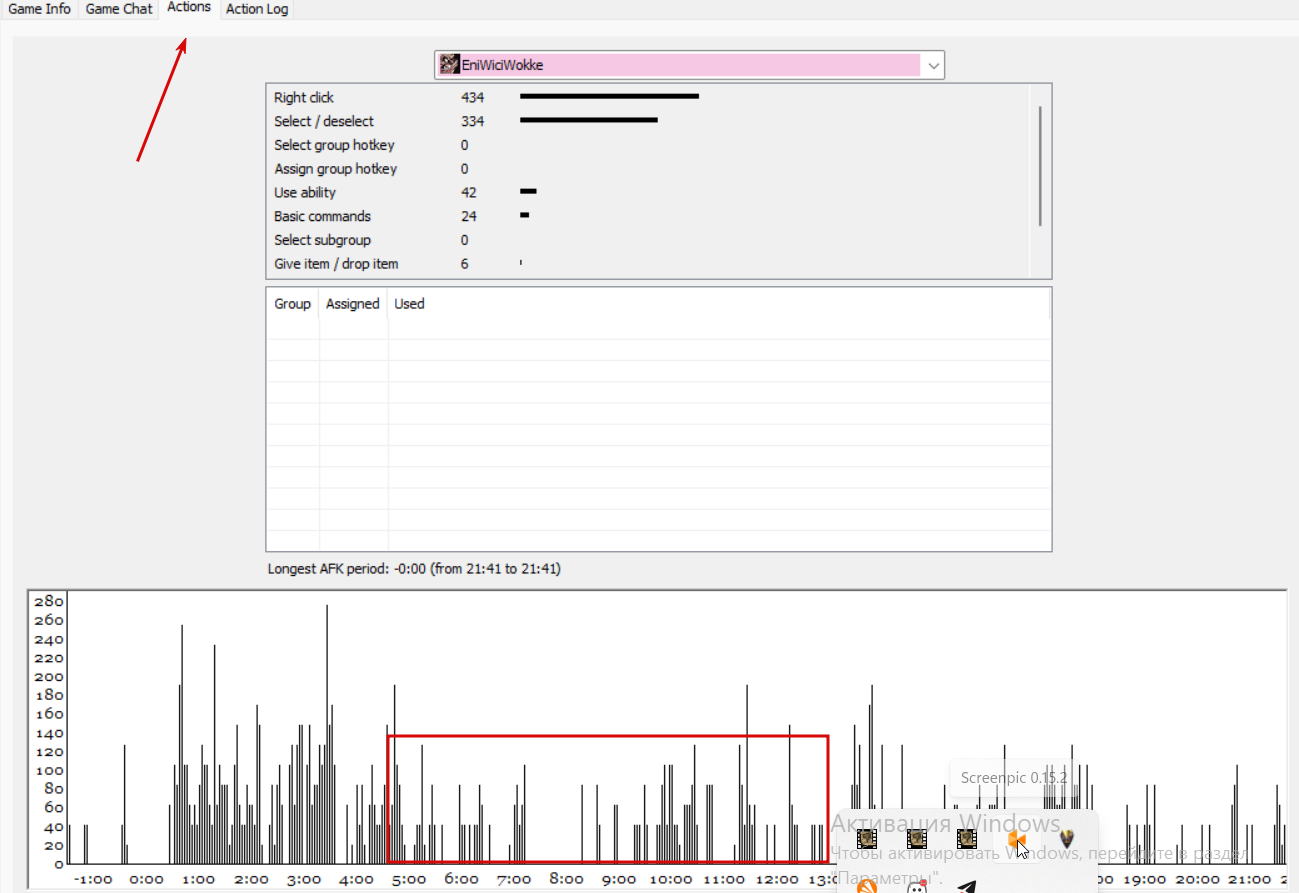Click the Right click count bar

click(x=609, y=97)
